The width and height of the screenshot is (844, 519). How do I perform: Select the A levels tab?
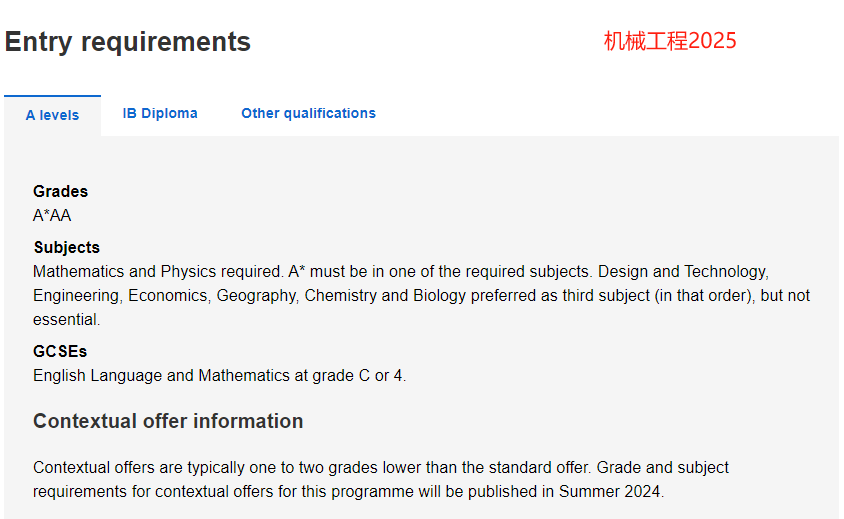coord(52,115)
